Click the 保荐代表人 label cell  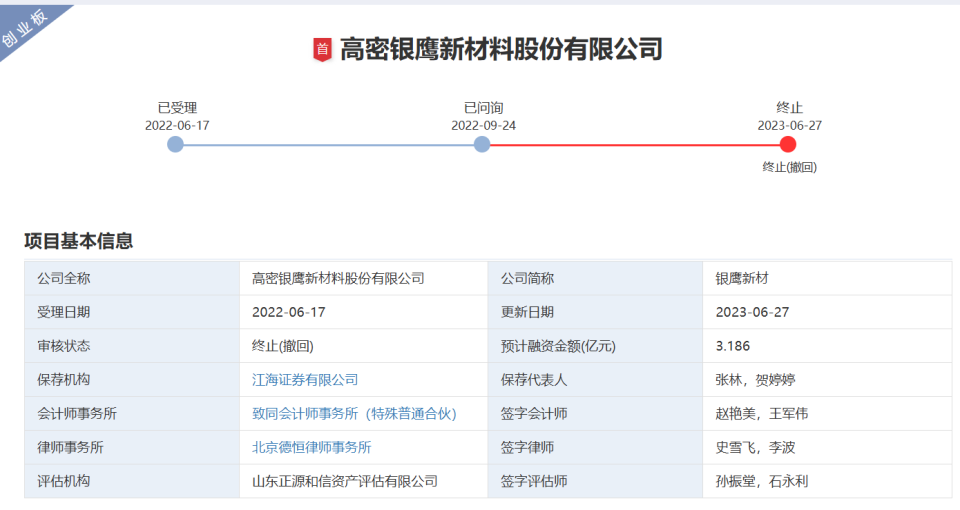pos(594,380)
